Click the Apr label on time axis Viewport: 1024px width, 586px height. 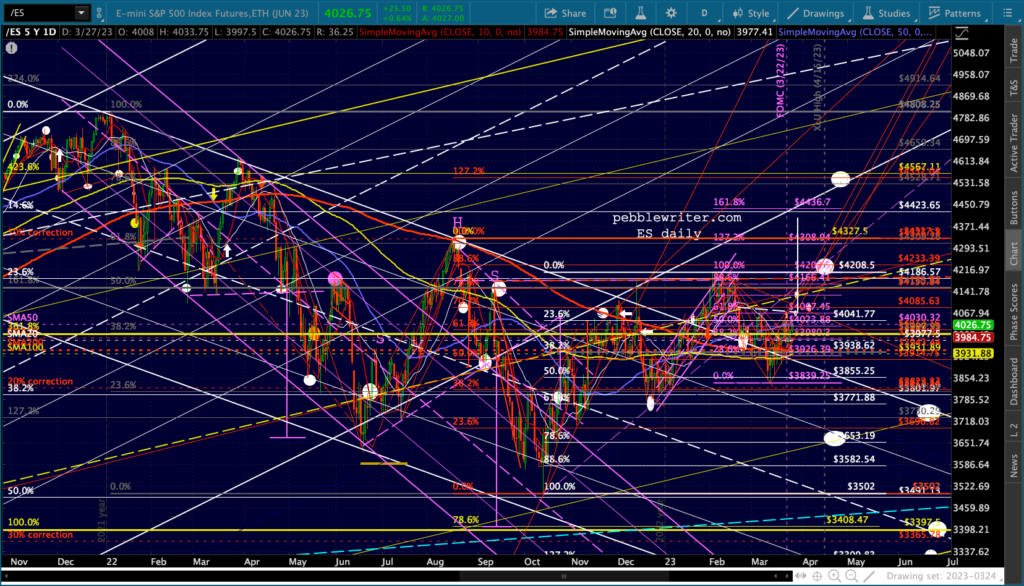(810, 562)
